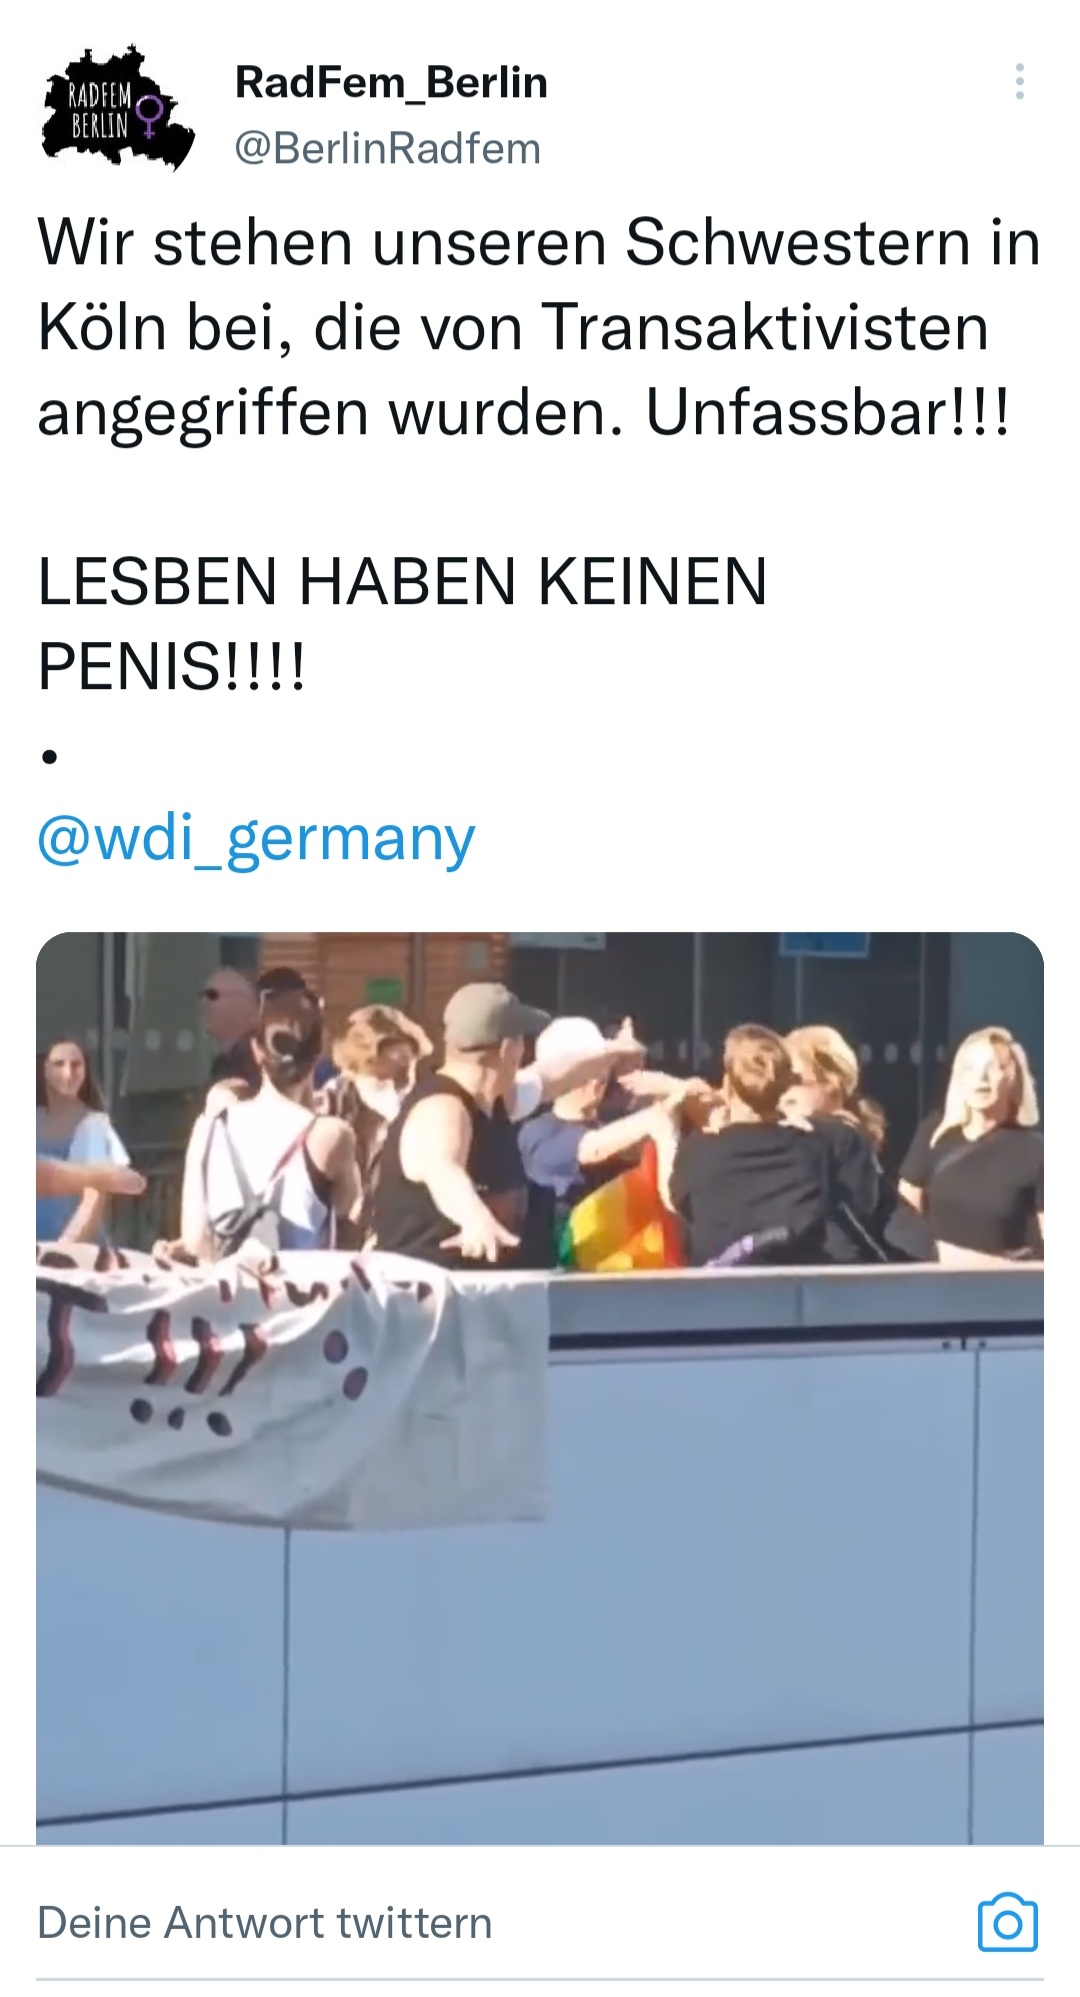Tap the rainbow flag in the video
The height and width of the screenshot is (1997, 1080).
(x=621, y=1209)
